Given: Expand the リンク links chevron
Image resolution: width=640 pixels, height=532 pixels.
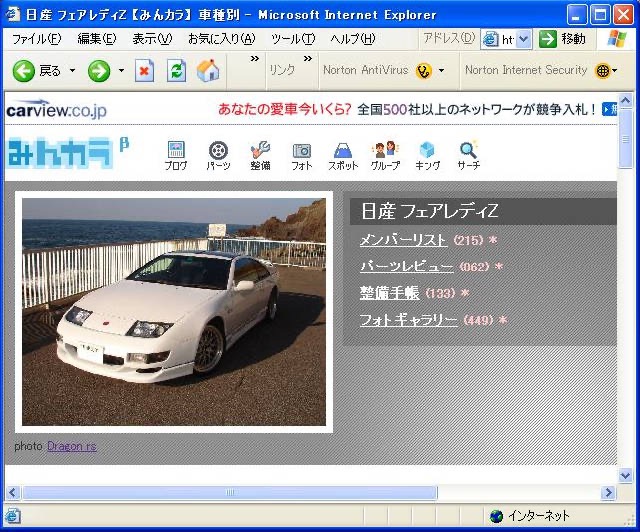Looking at the screenshot, I should [308, 59].
